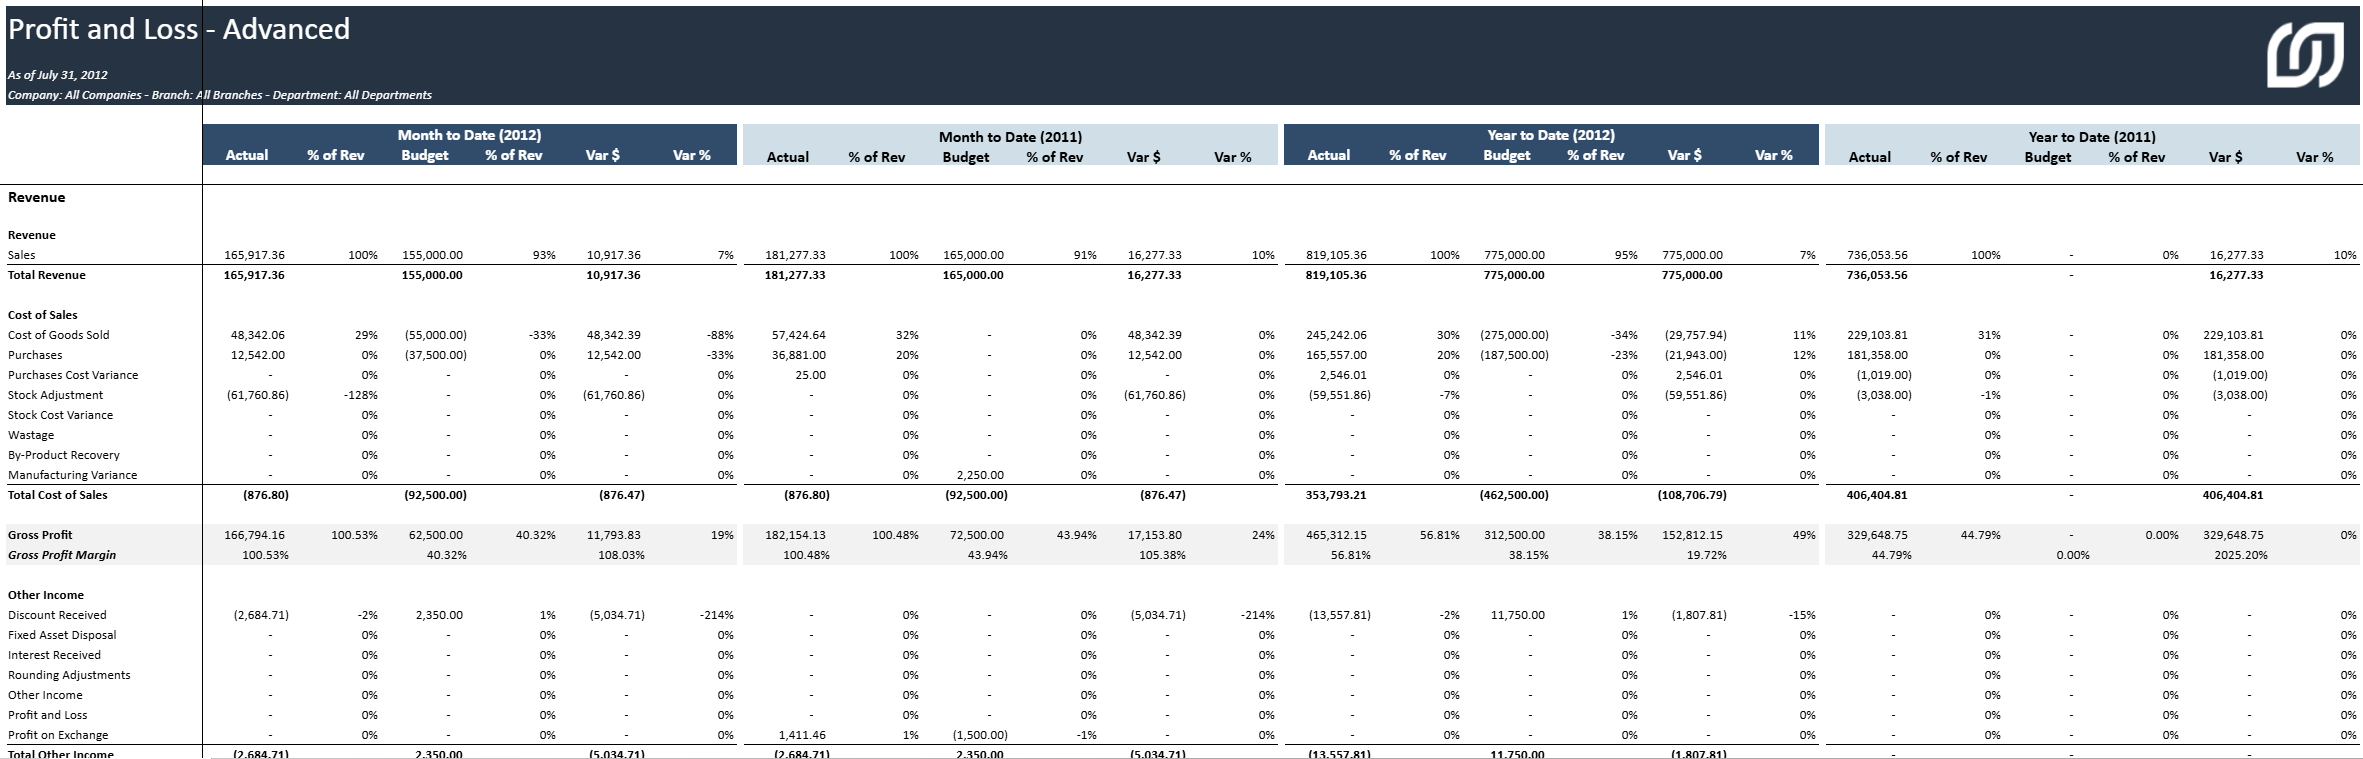Select the "Total Revenue" row label
The image size is (2363, 759).
click(47, 275)
